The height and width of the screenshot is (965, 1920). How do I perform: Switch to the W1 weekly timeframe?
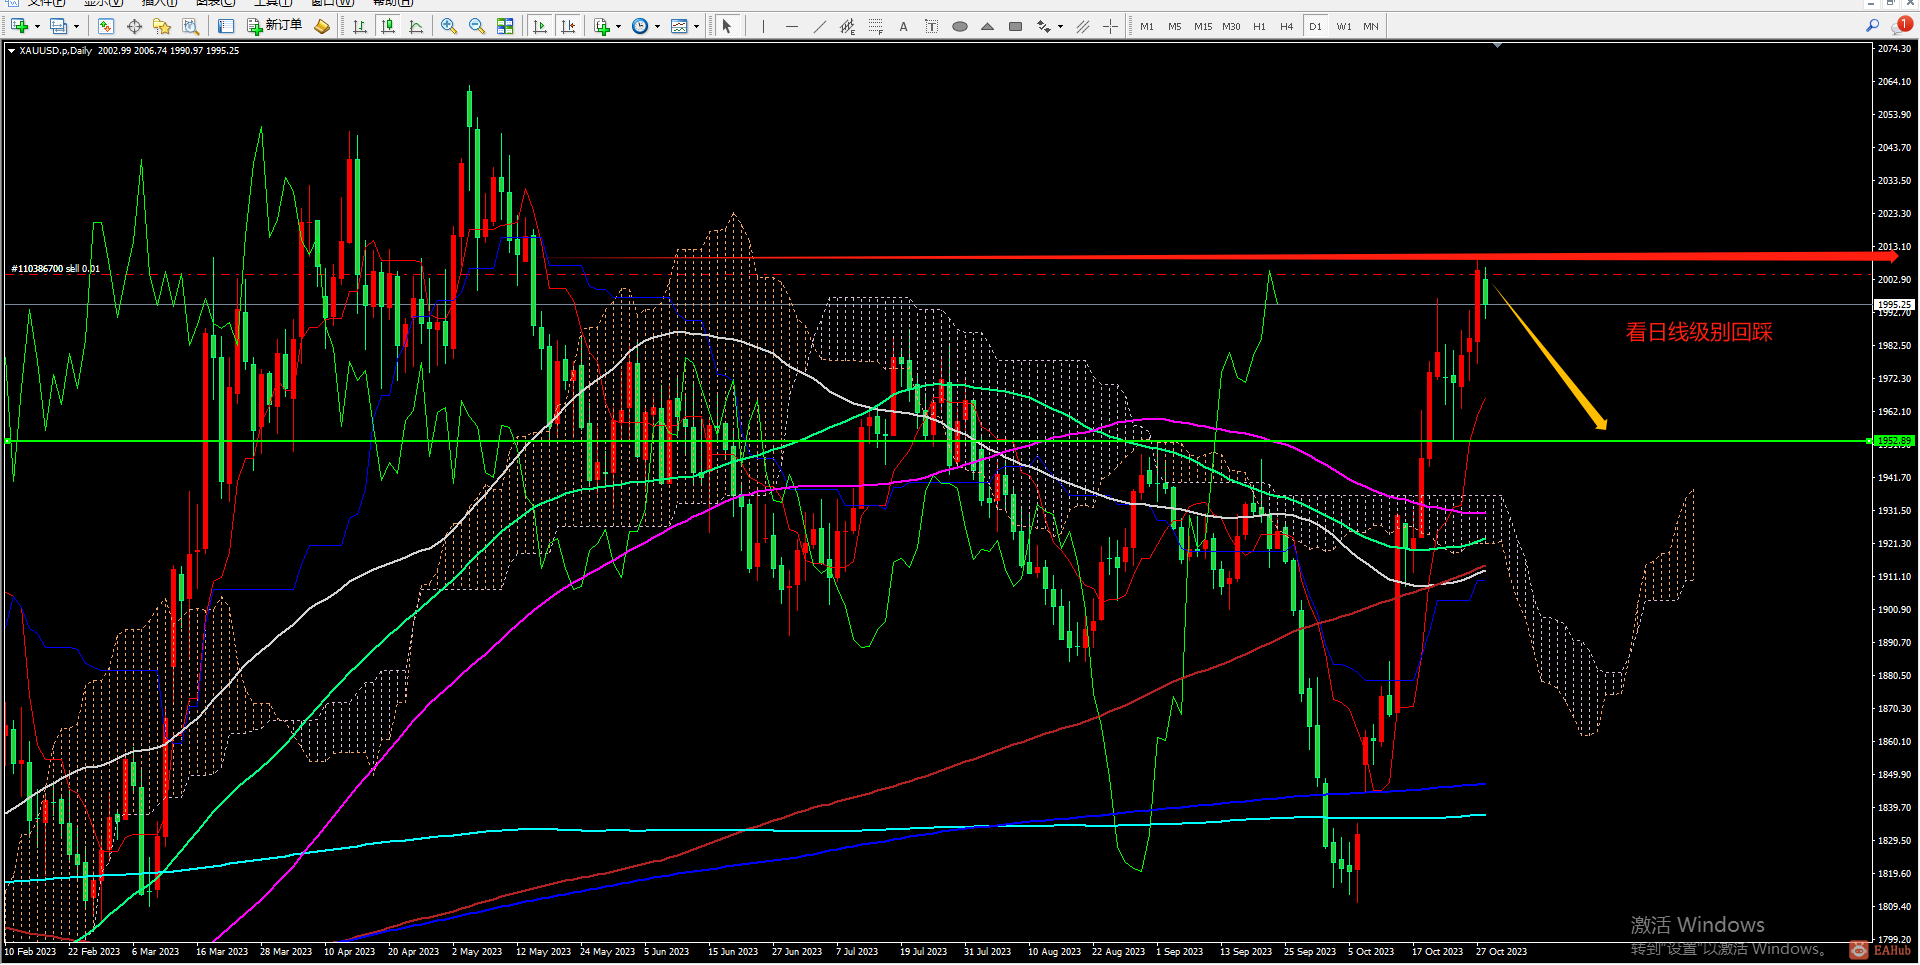tap(1343, 26)
